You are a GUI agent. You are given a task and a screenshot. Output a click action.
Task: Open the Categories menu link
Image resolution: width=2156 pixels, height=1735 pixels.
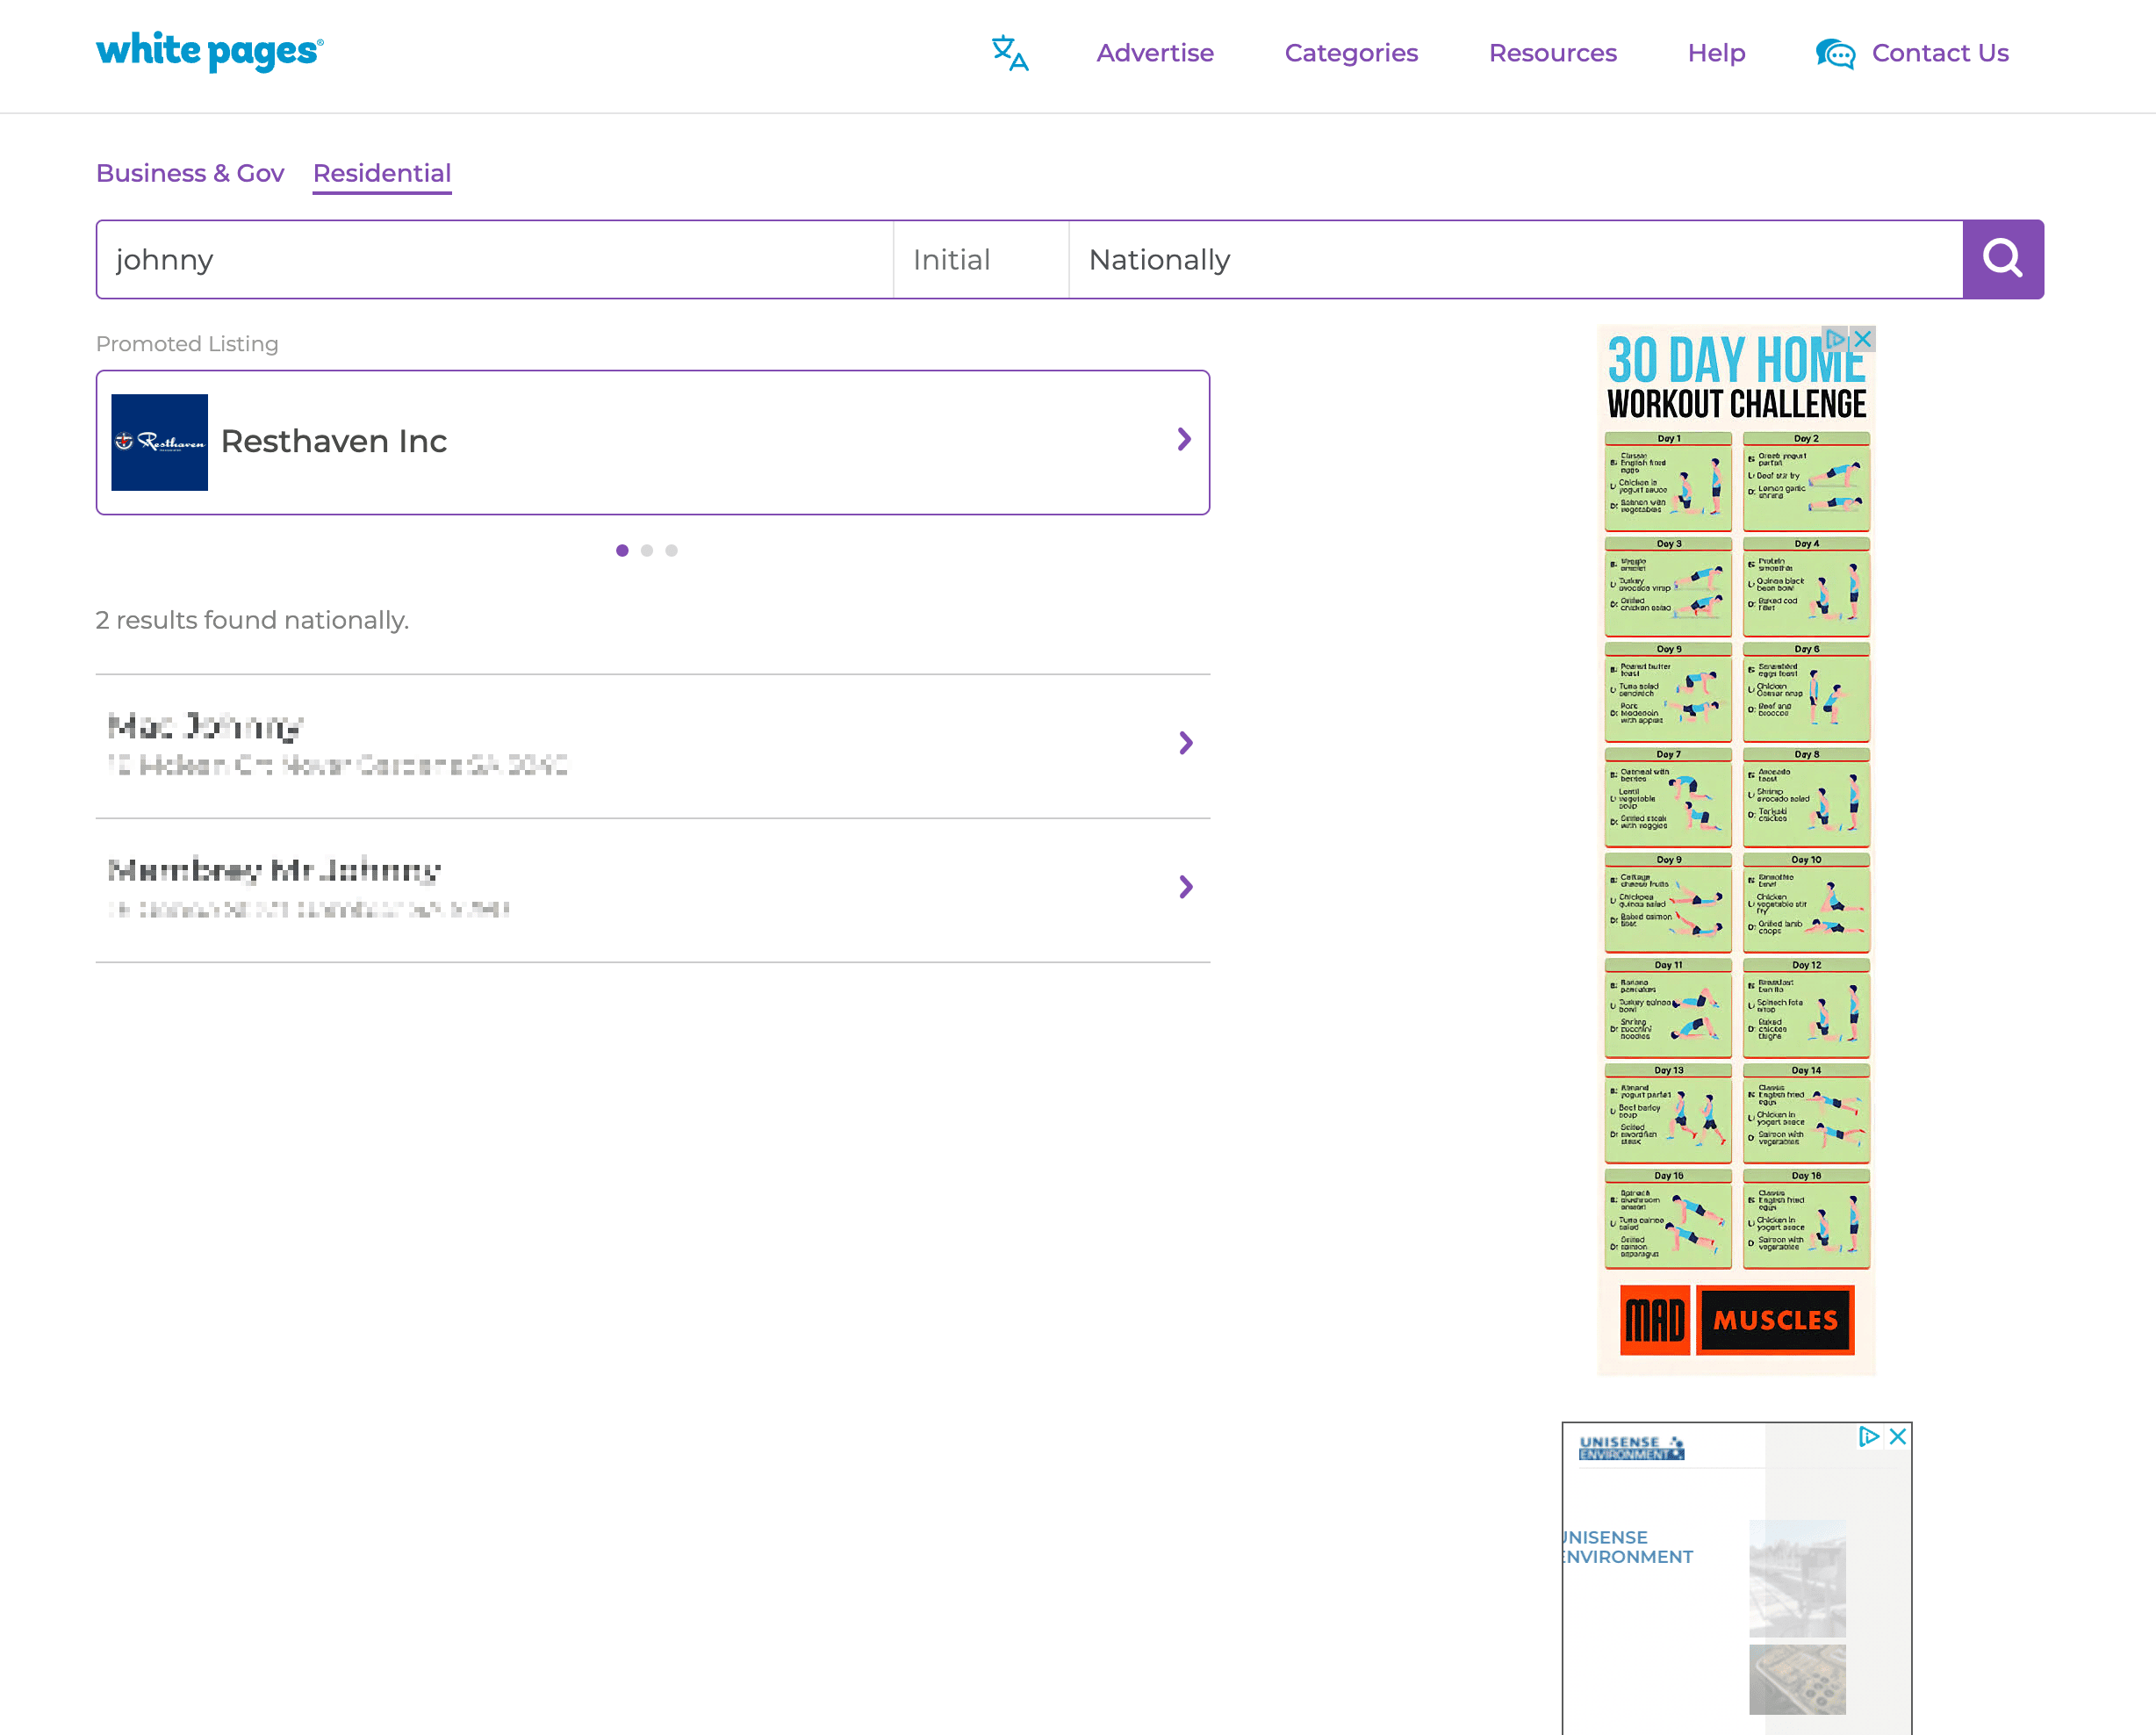pos(1351,53)
